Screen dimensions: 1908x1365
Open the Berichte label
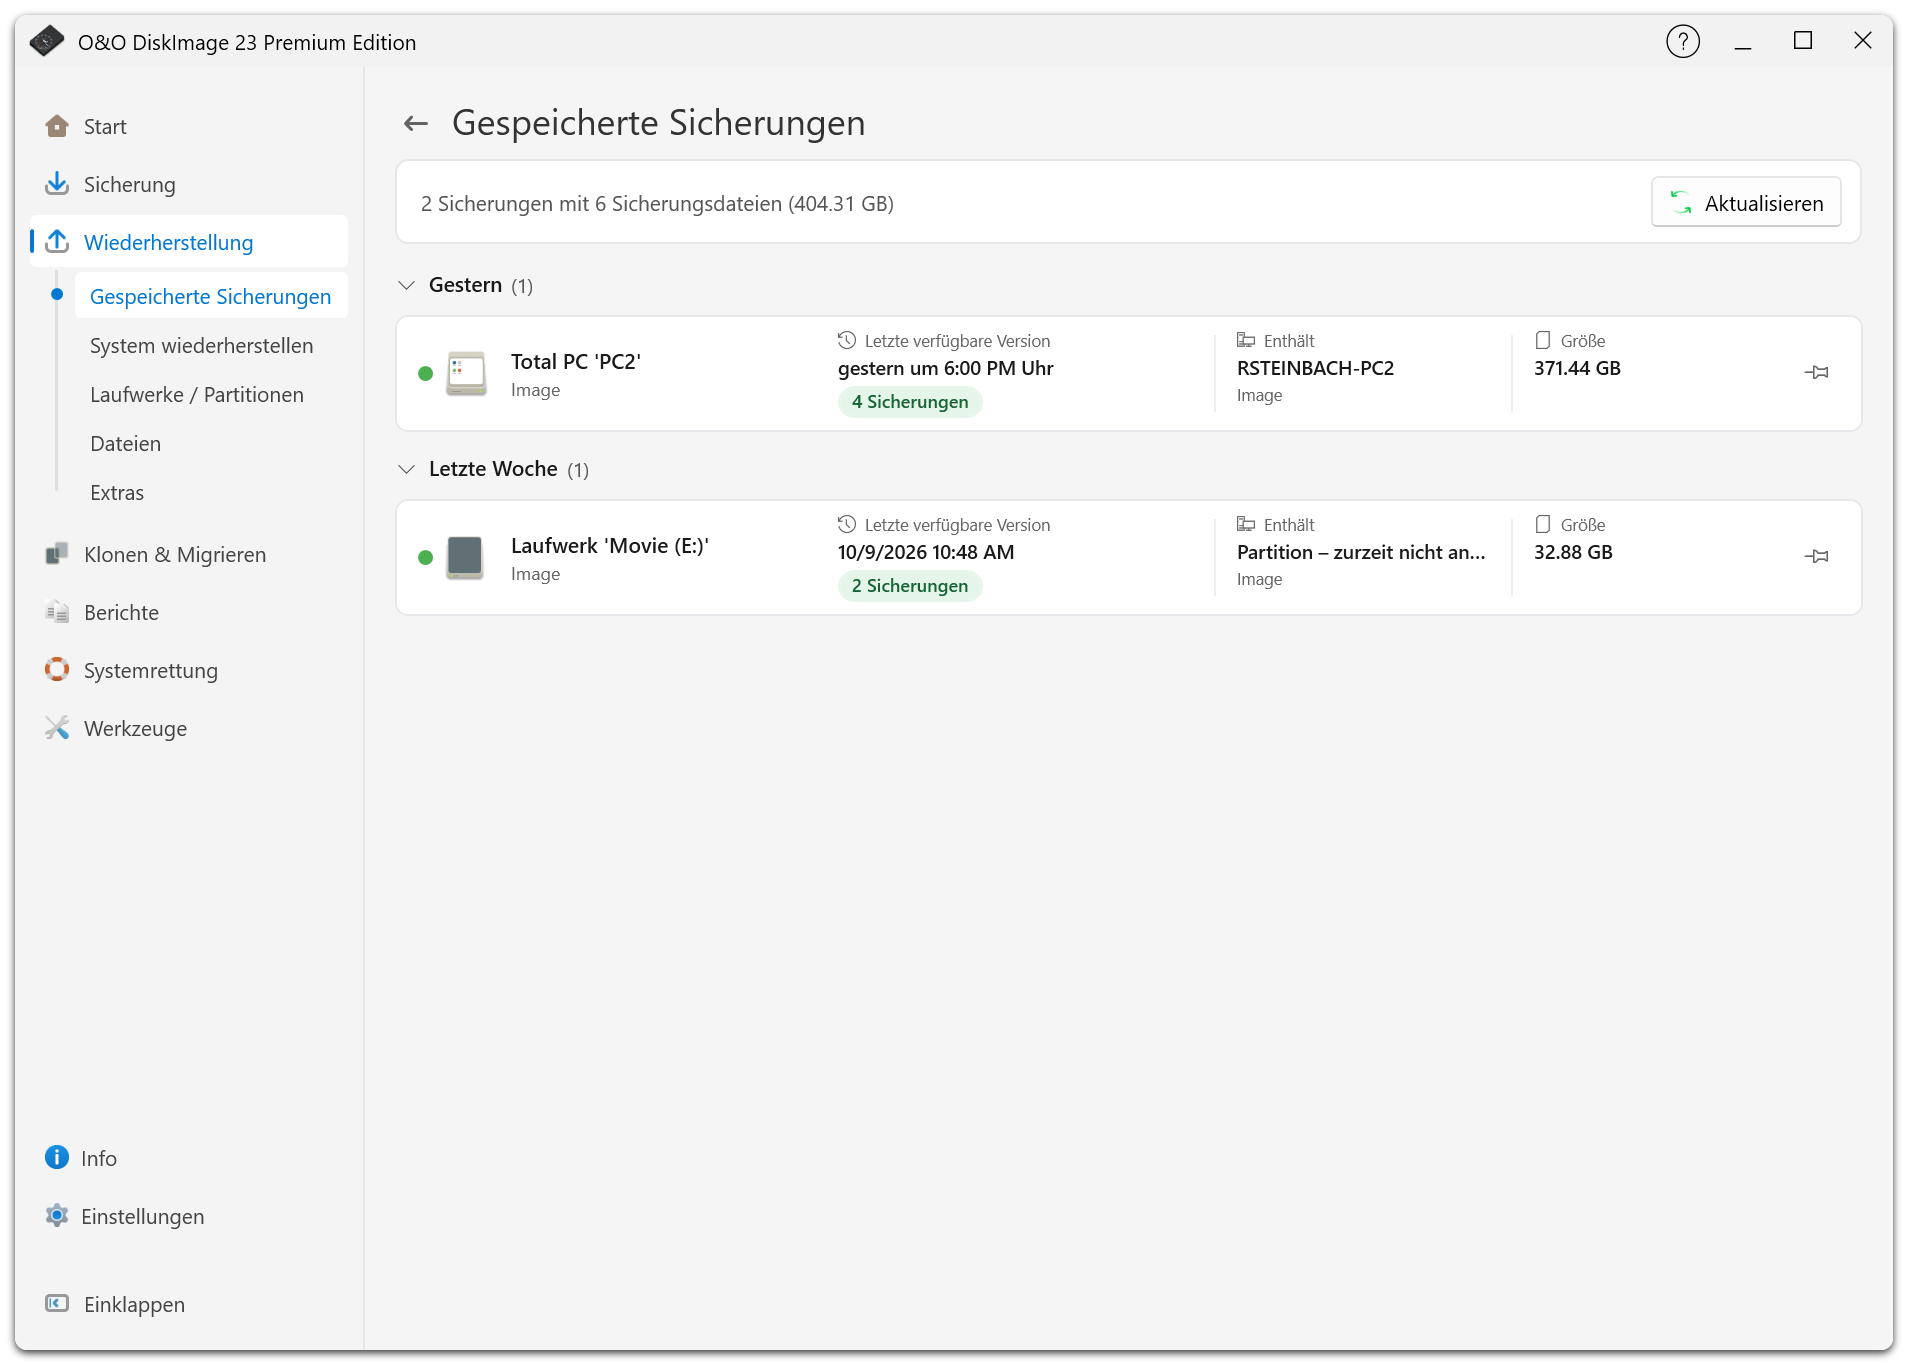pyautogui.click(x=122, y=613)
